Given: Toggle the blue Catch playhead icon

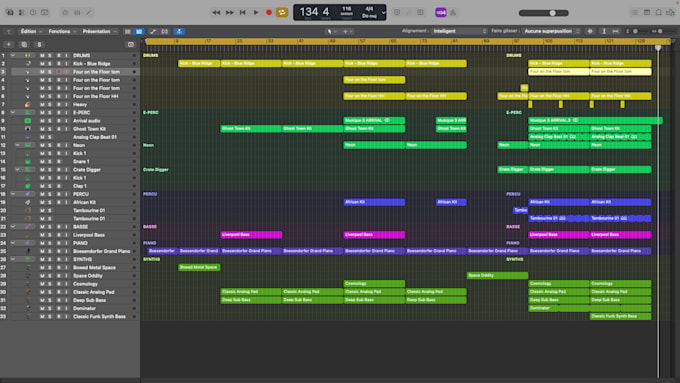Looking at the screenshot, I should tap(179, 31).
